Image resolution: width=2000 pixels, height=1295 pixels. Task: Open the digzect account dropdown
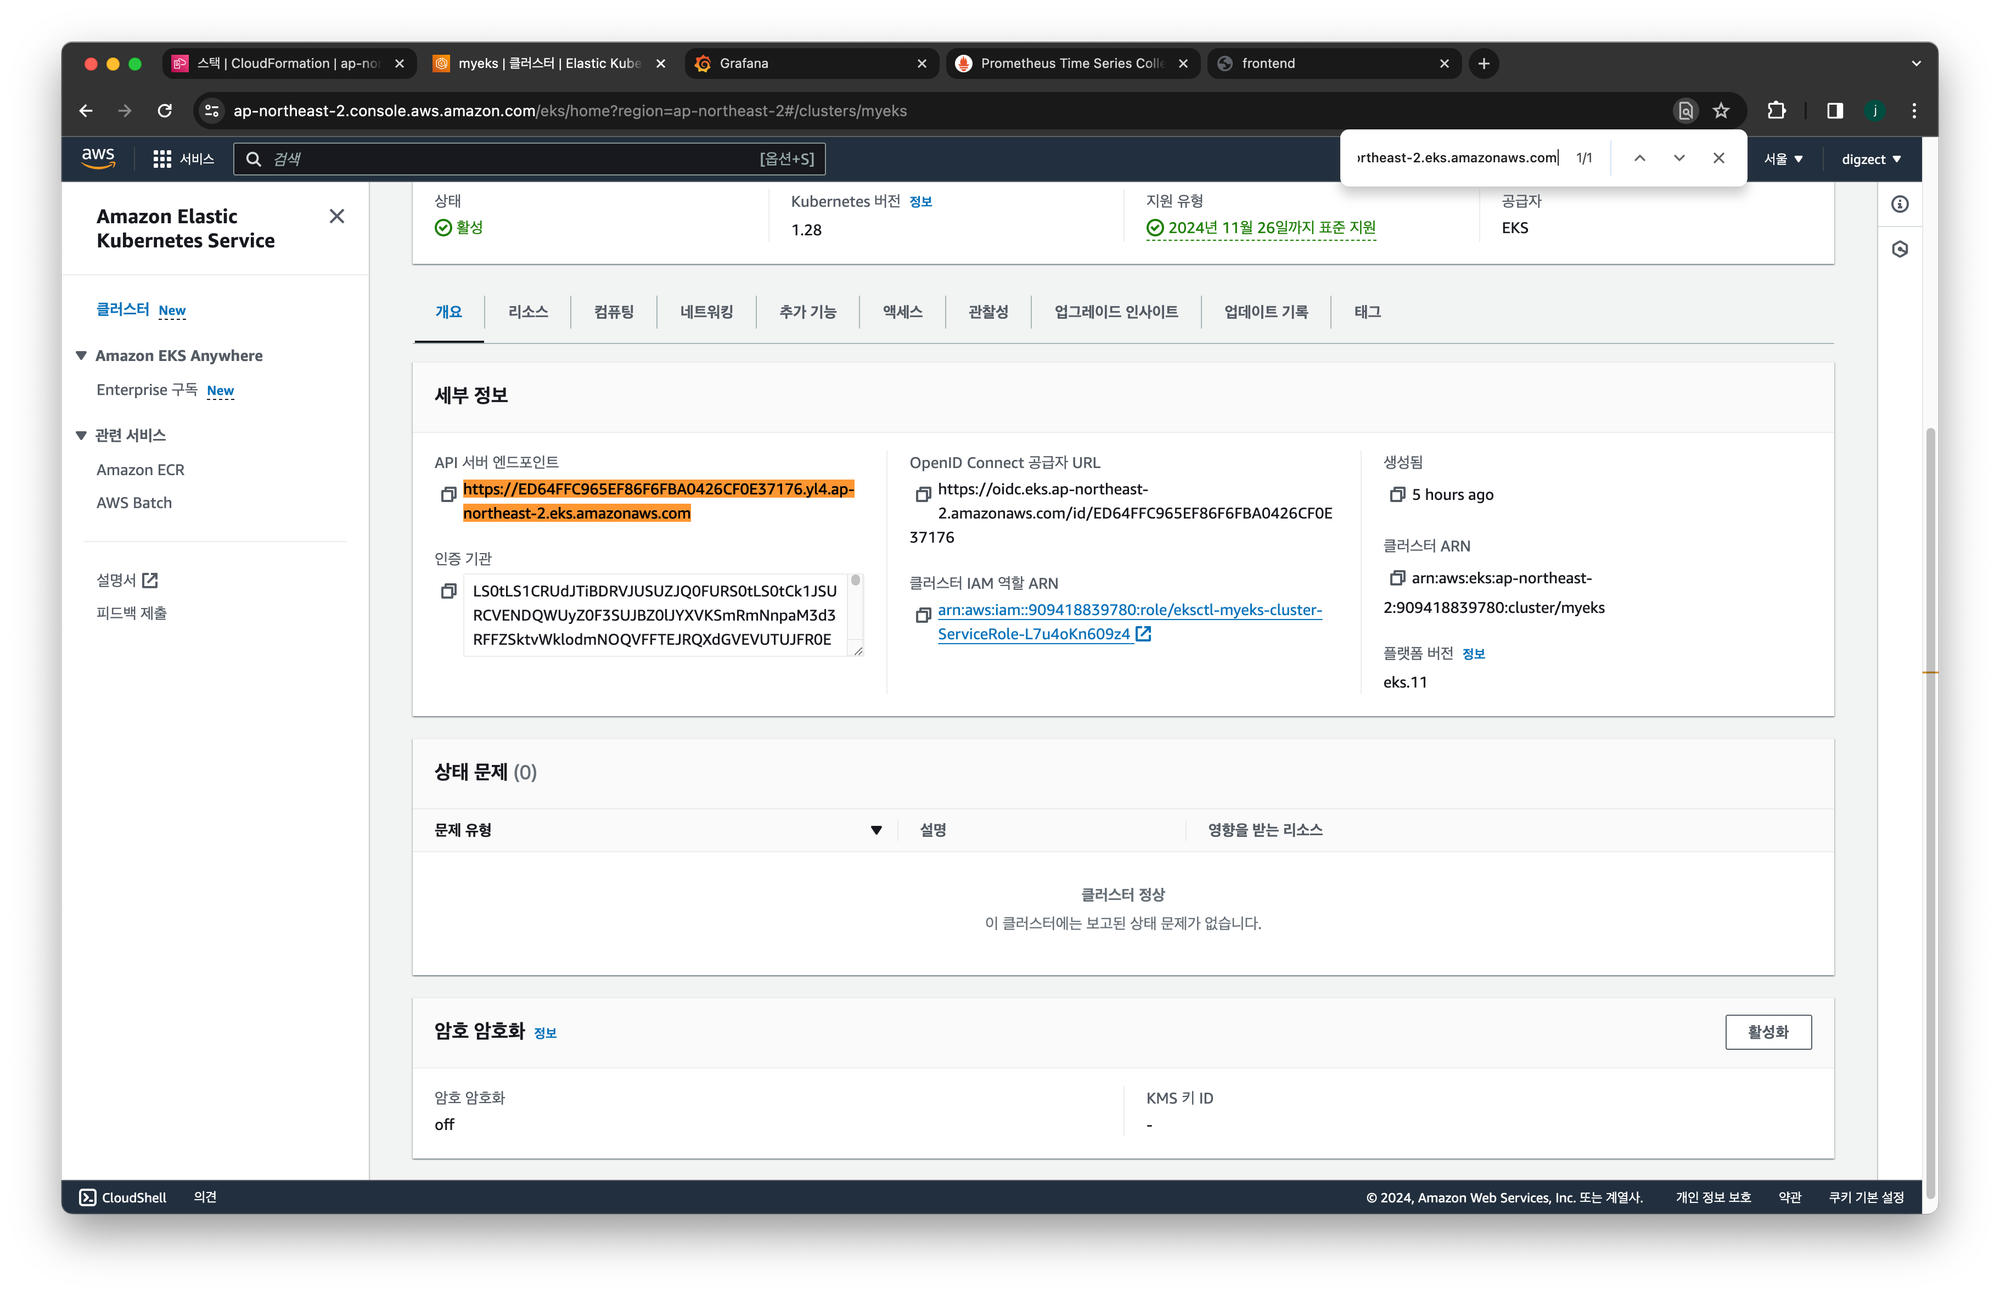tap(1871, 159)
